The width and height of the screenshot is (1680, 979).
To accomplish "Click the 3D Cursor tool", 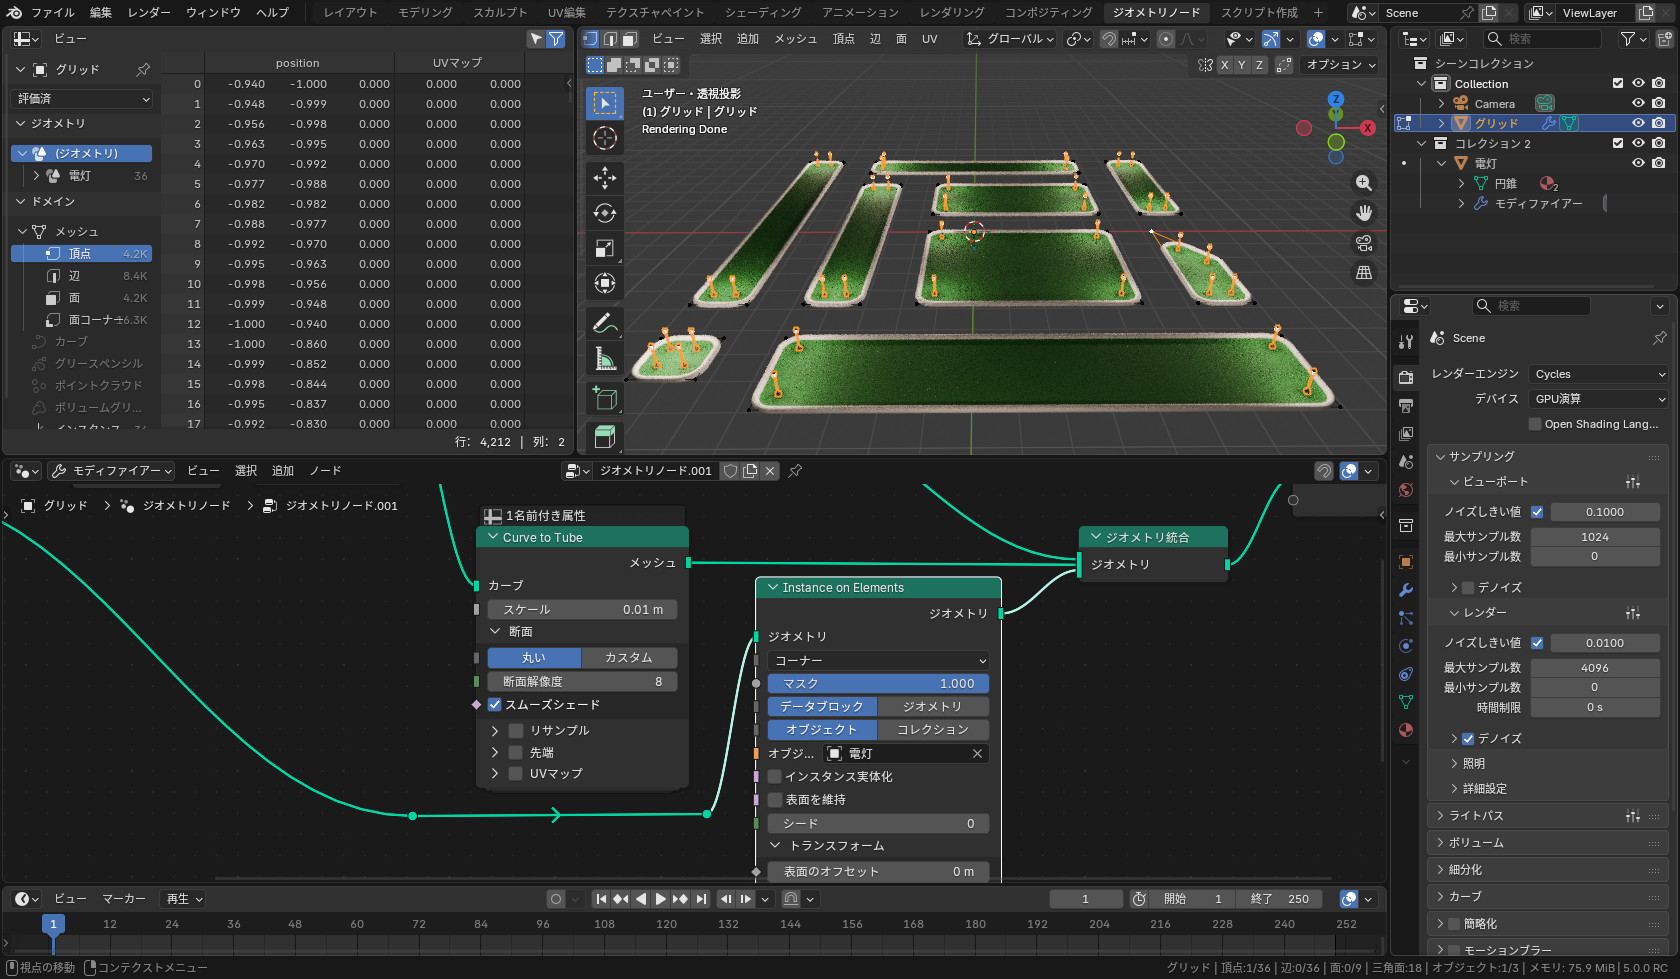I will (604, 138).
